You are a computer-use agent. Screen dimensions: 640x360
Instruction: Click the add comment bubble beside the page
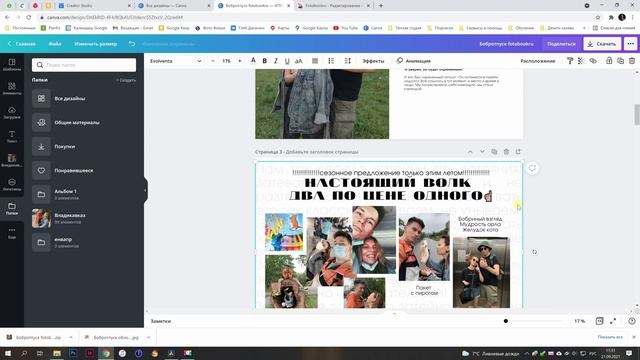pyautogui.click(x=532, y=168)
